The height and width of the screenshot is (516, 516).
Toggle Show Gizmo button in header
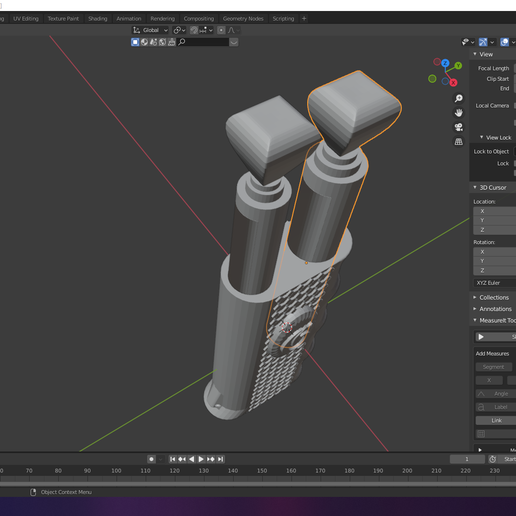click(483, 42)
